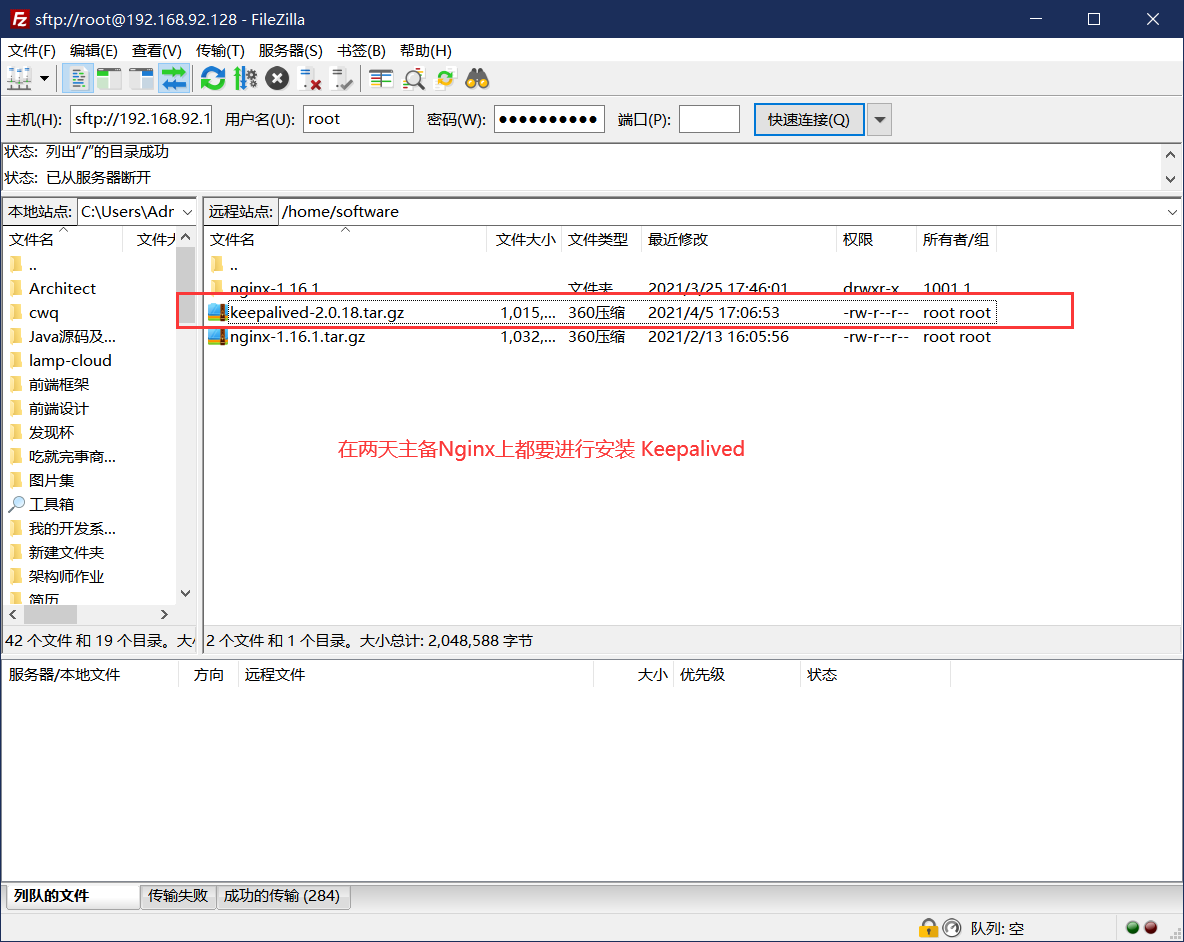Open the 帮助(H) menu
The image size is (1184, 942).
425,51
